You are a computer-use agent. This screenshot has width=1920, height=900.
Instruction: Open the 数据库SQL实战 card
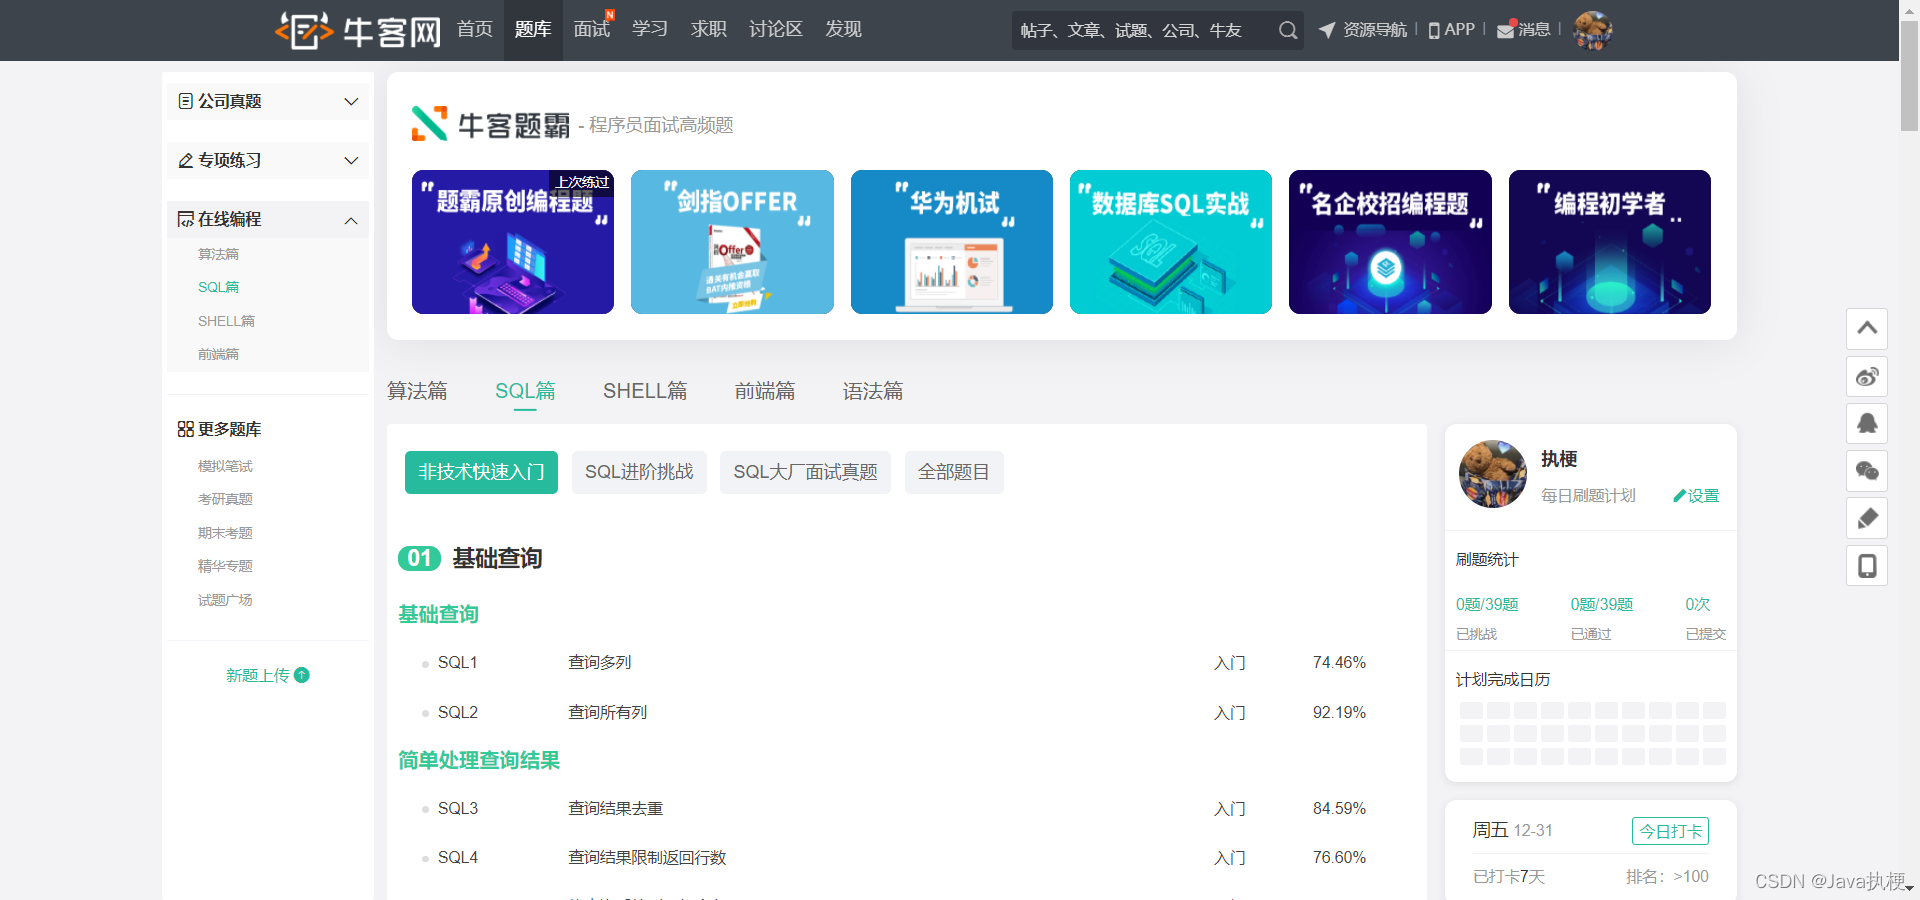pos(1171,242)
